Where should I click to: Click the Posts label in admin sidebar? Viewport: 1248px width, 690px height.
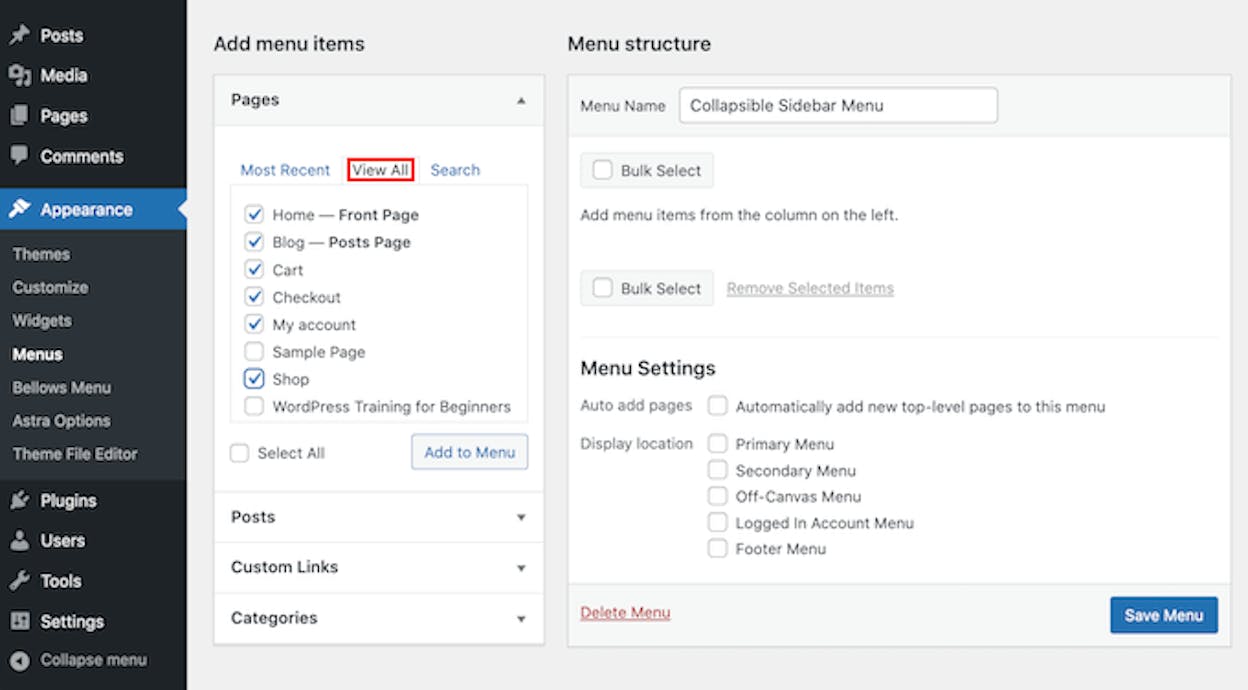coord(62,35)
